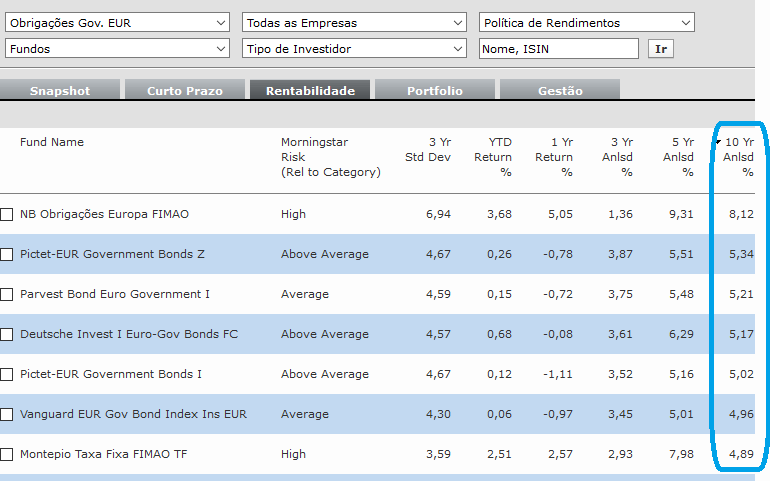Mark the Parvest Bond Euro Government I checkbox
770x481 pixels.
pos(7,295)
